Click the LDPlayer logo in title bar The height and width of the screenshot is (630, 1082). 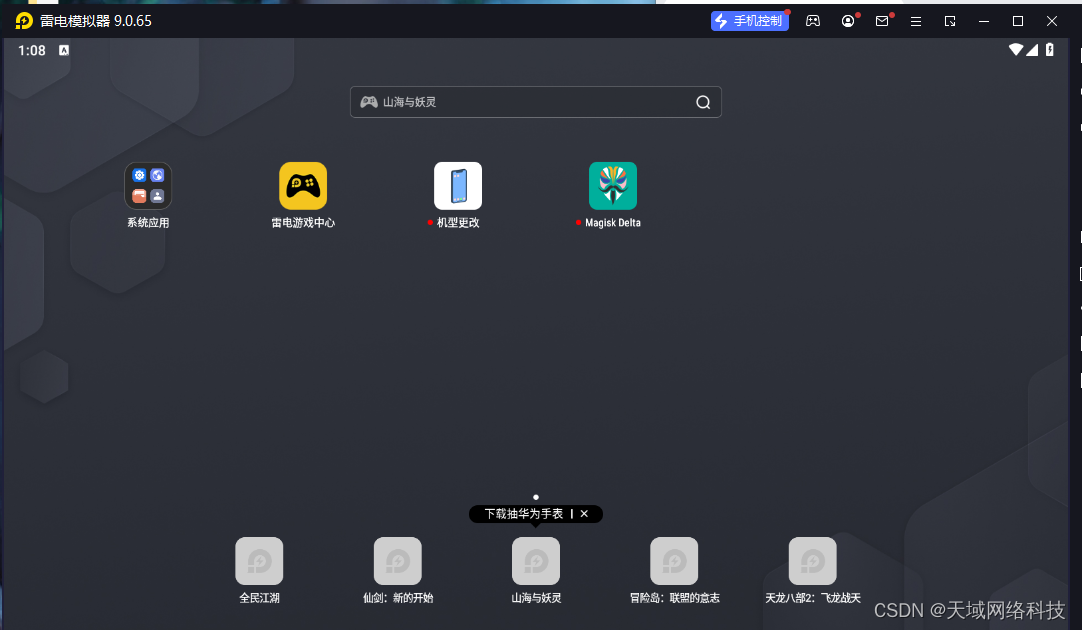tap(23, 21)
